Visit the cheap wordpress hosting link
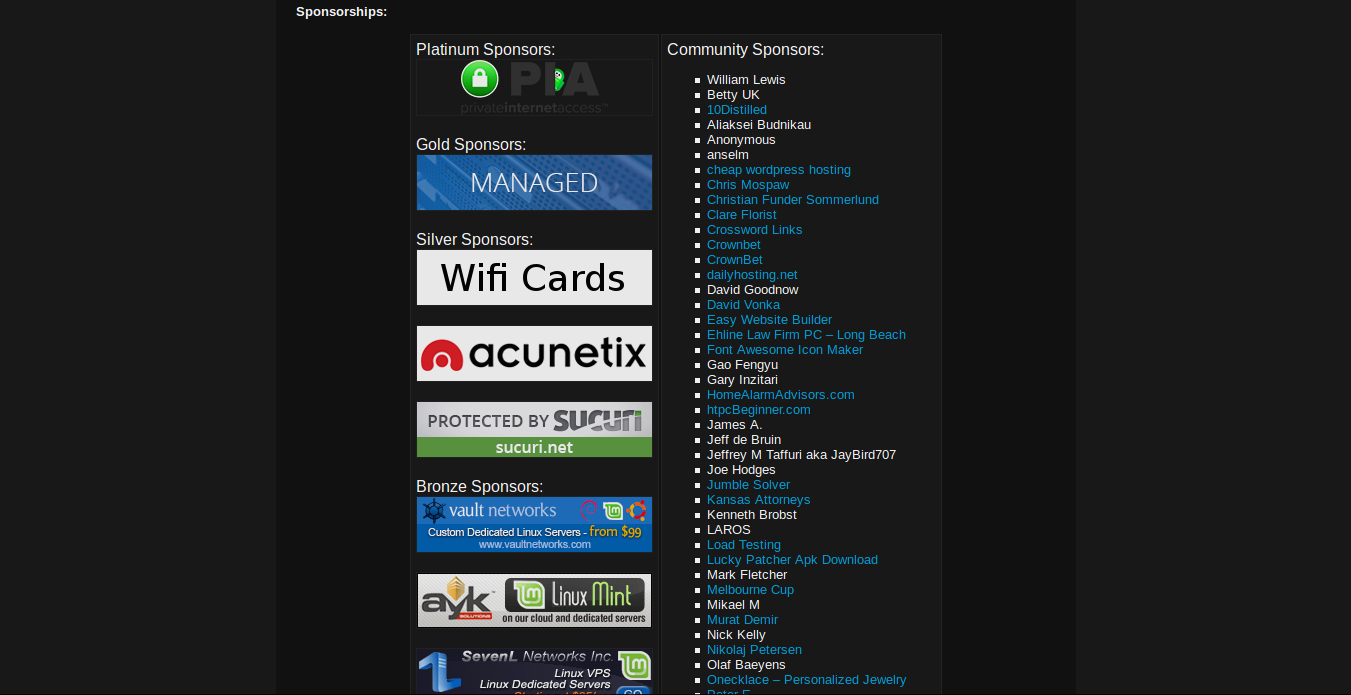1351x695 pixels. pyautogui.click(x=779, y=170)
